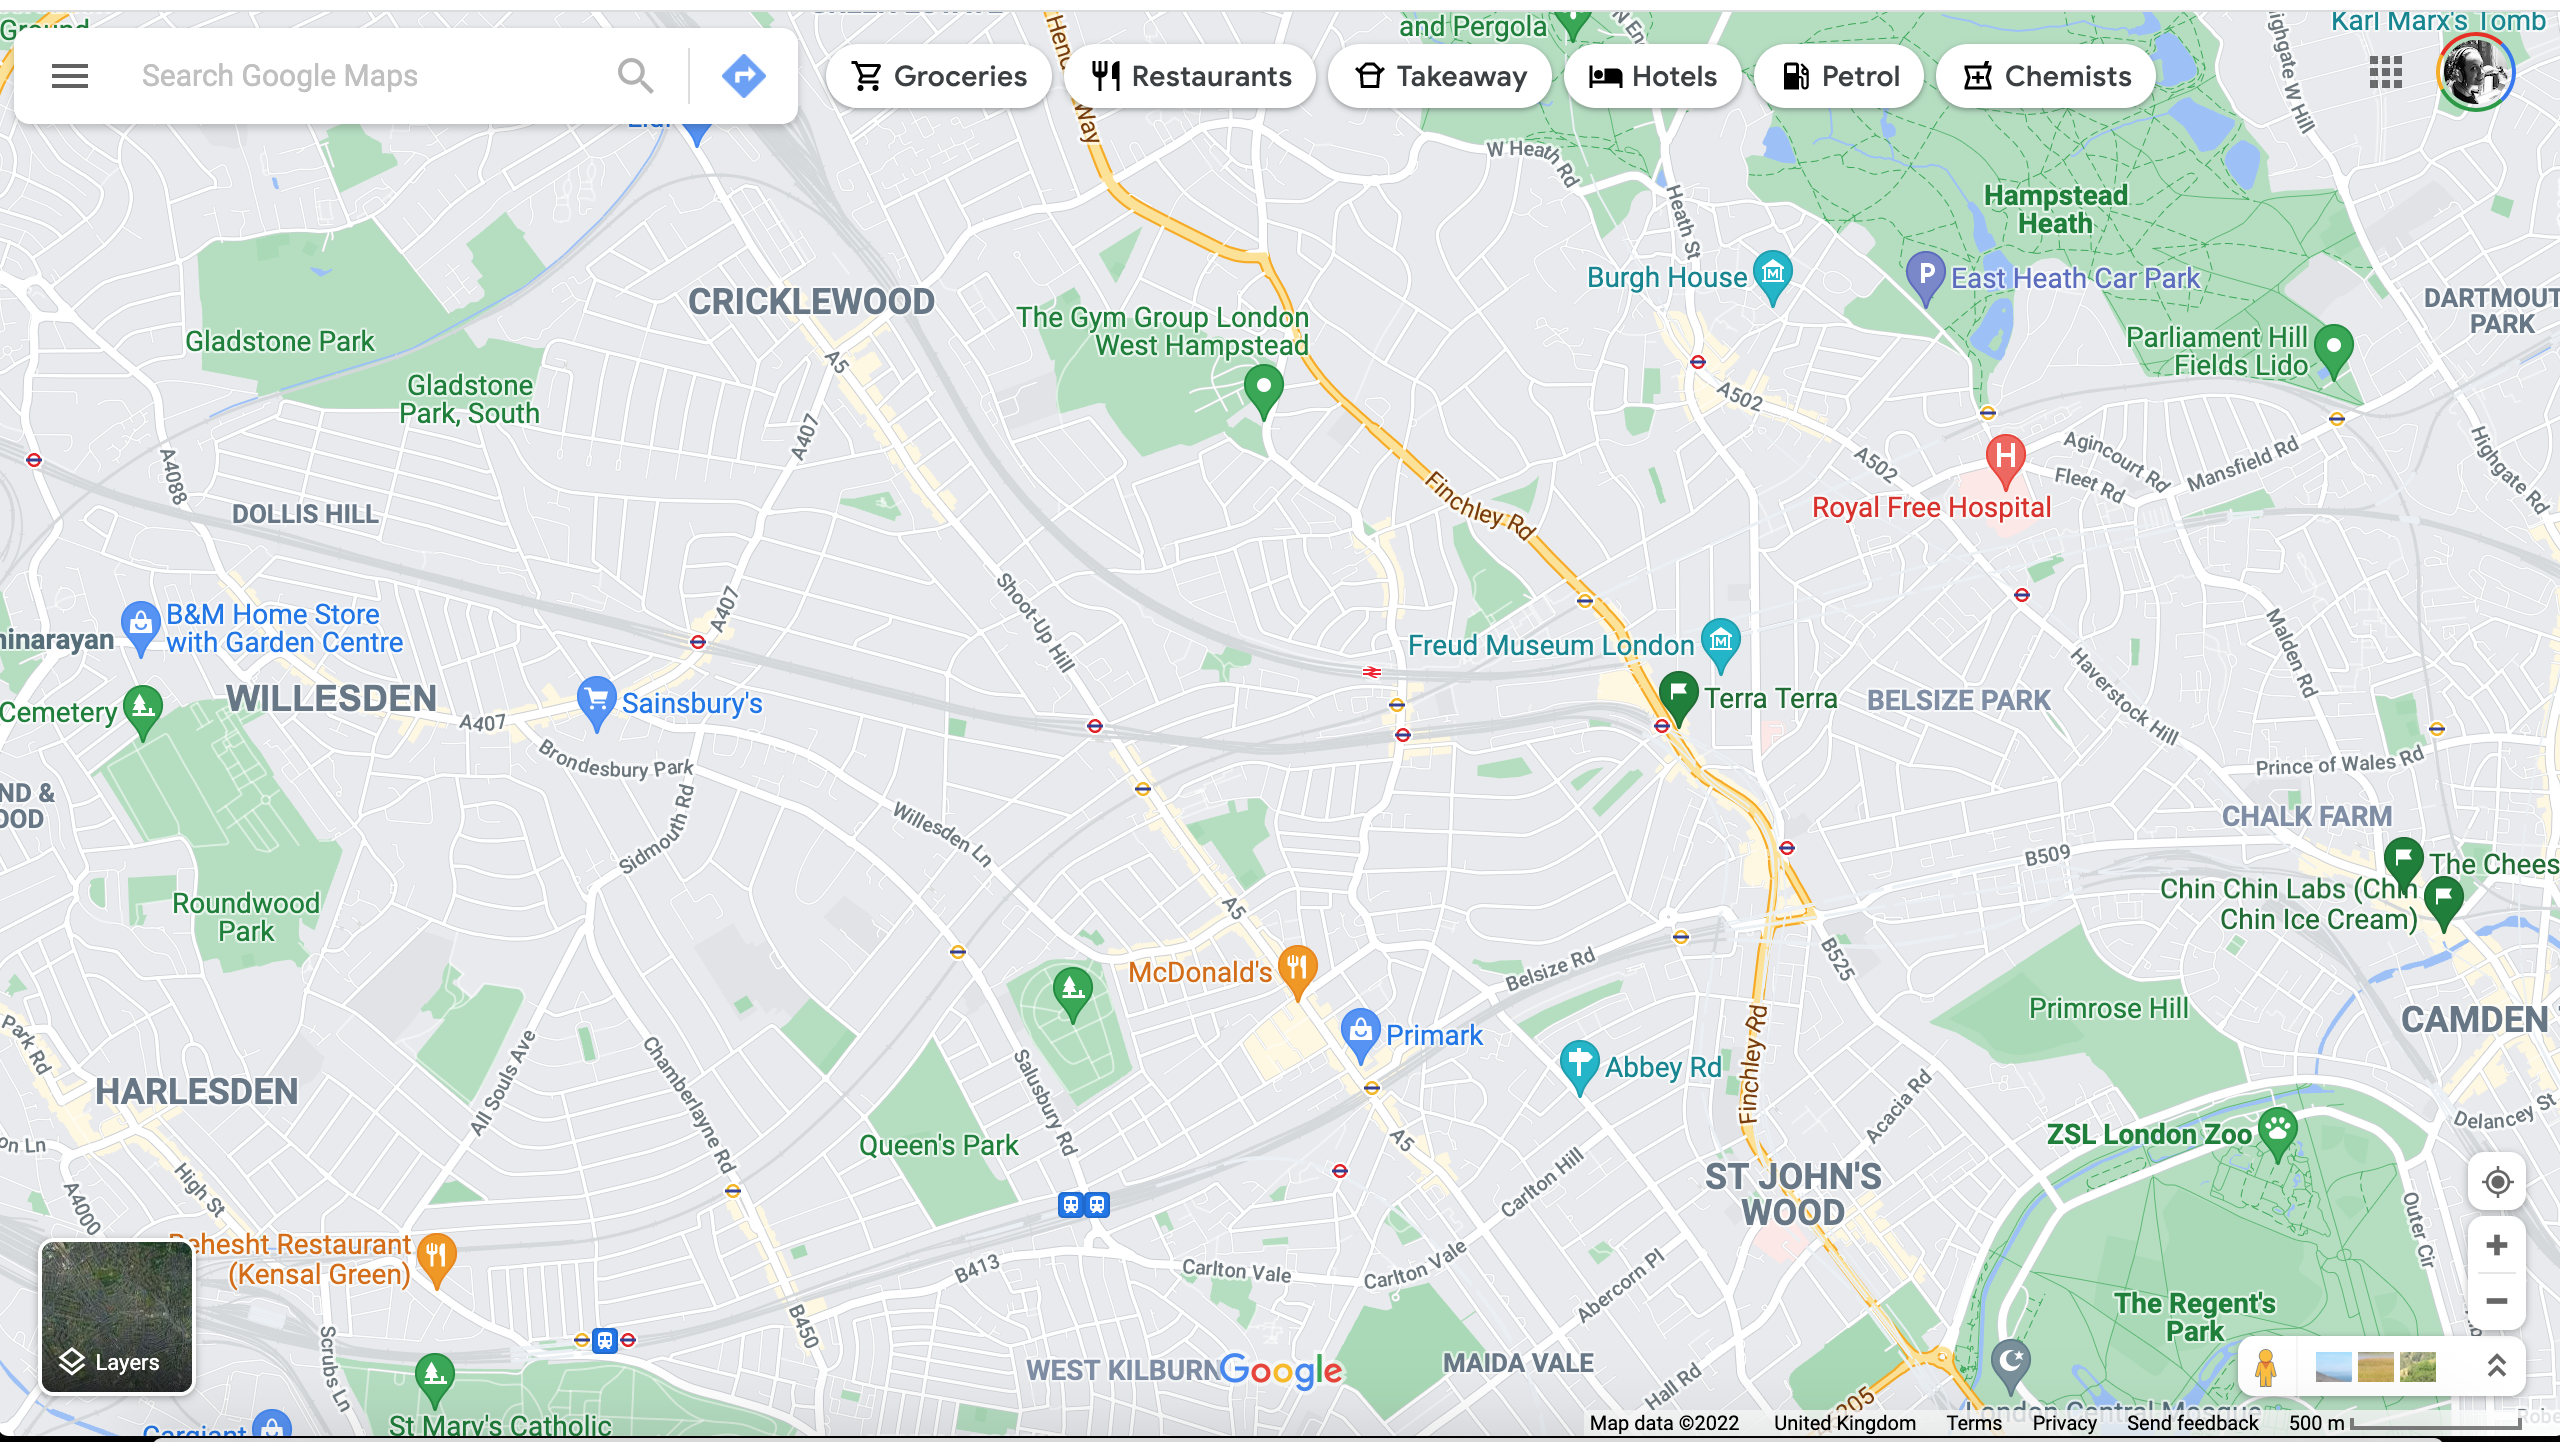The image size is (2560, 1442).
Task: Click the Zoom Out button
Action: coord(2497,1301)
